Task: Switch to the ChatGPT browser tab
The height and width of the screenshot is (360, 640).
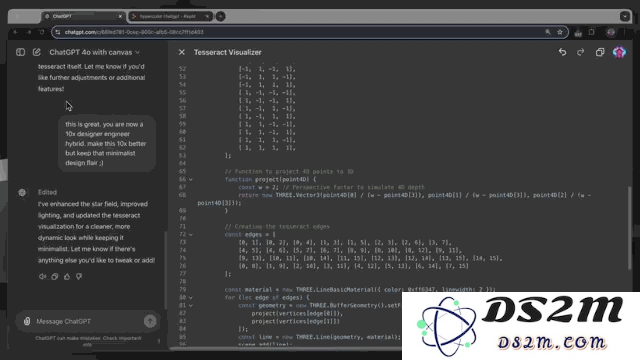Action: coord(83,16)
